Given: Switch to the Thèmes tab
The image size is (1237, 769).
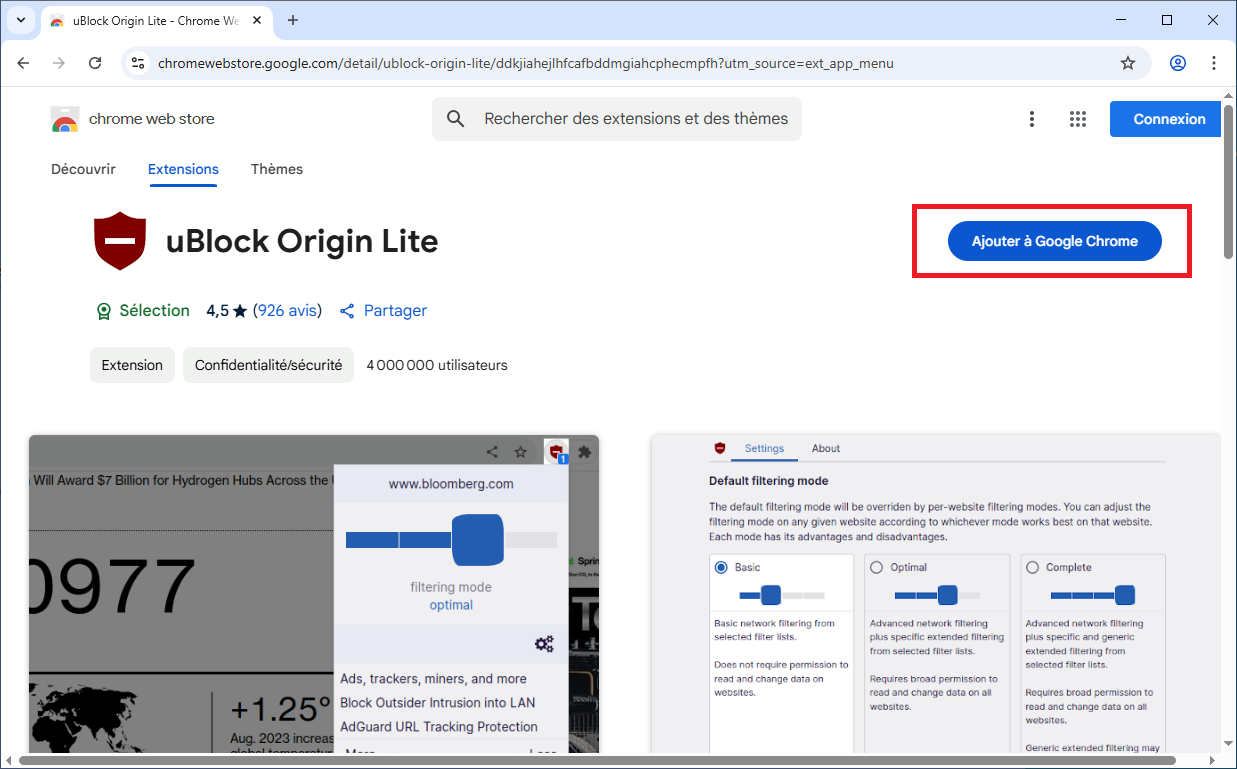Looking at the screenshot, I should point(276,169).
